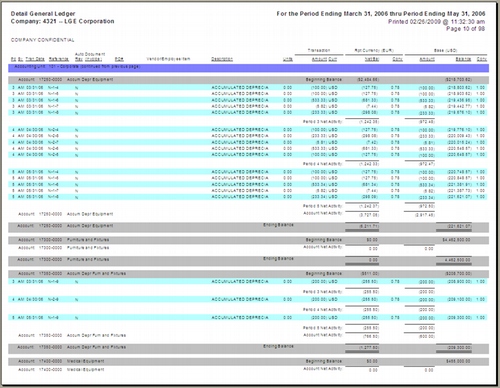Select the Accum Depr Equipment Ending Balance bar

pos(249,227)
